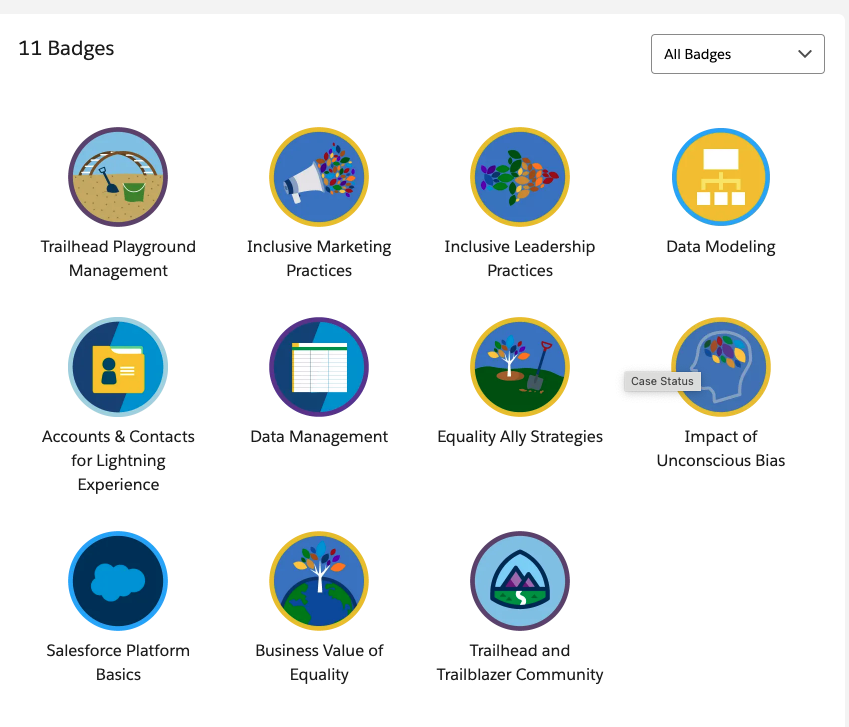Open Accounts & Contacts for Lightning Experience title
The height and width of the screenshot is (727, 849).
point(118,460)
